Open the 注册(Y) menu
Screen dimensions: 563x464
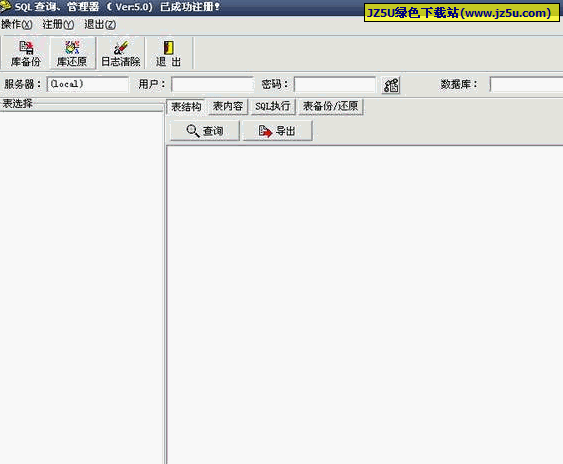coord(58,24)
